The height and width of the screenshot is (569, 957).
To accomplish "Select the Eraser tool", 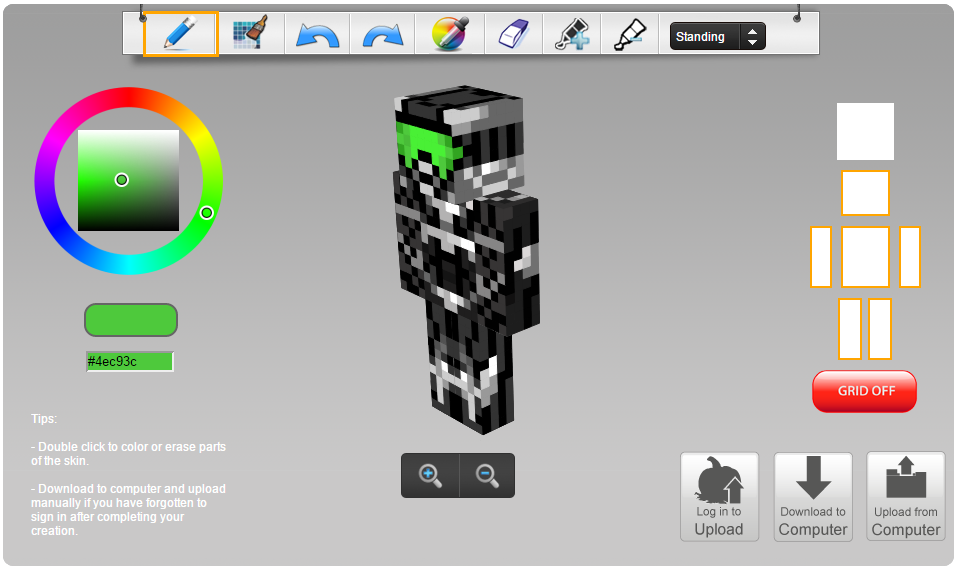I will click(512, 35).
